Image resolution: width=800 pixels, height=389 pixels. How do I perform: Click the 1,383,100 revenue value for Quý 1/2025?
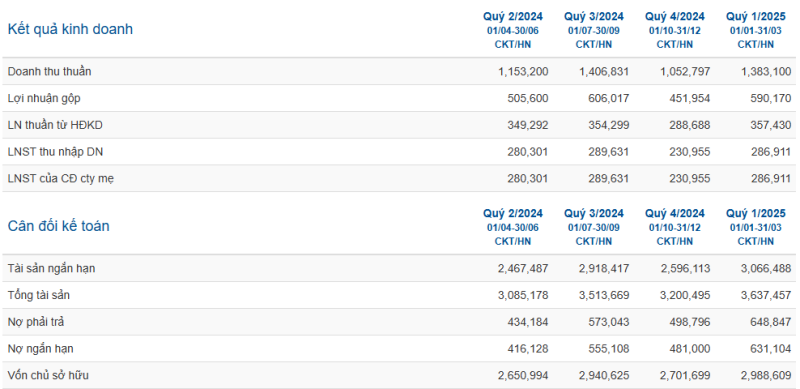coord(766,71)
